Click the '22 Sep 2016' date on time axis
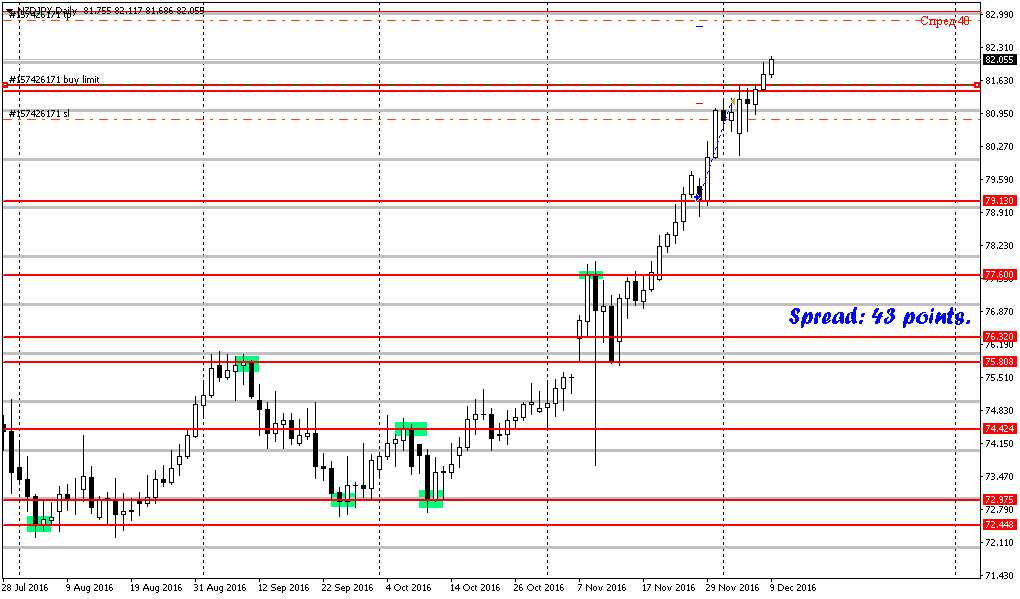Image resolution: width=1020 pixels, height=599 pixels. 347,587
